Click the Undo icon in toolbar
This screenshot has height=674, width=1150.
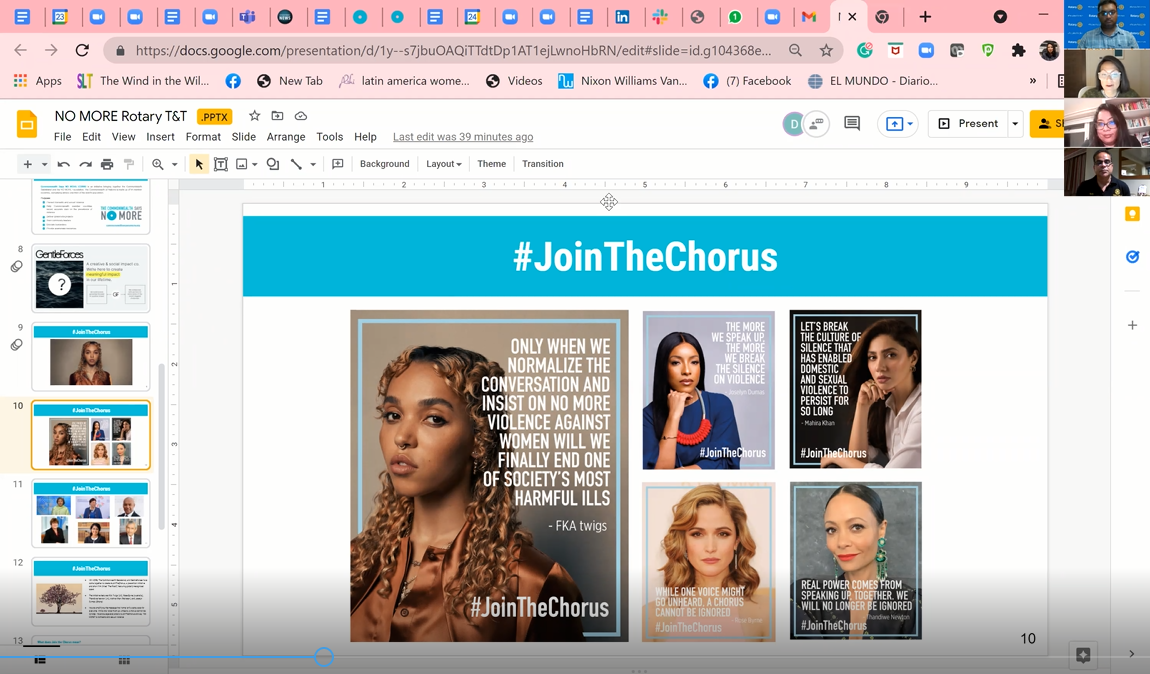64,164
